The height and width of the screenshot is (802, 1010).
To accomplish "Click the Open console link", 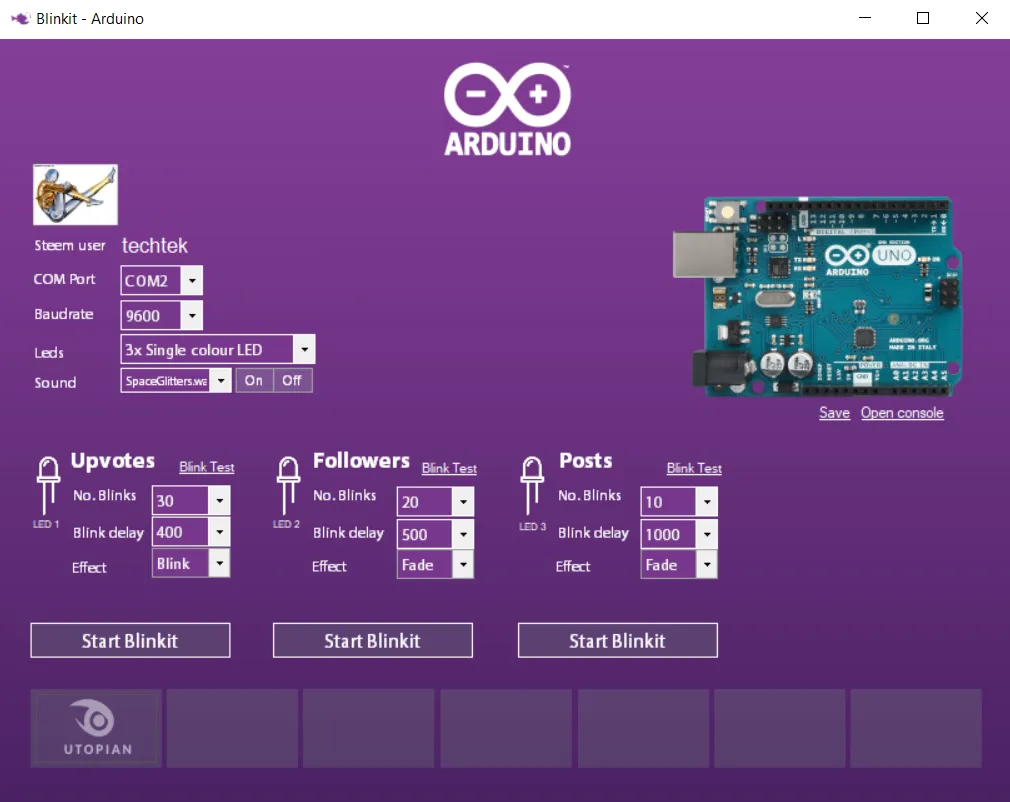I will point(902,413).
